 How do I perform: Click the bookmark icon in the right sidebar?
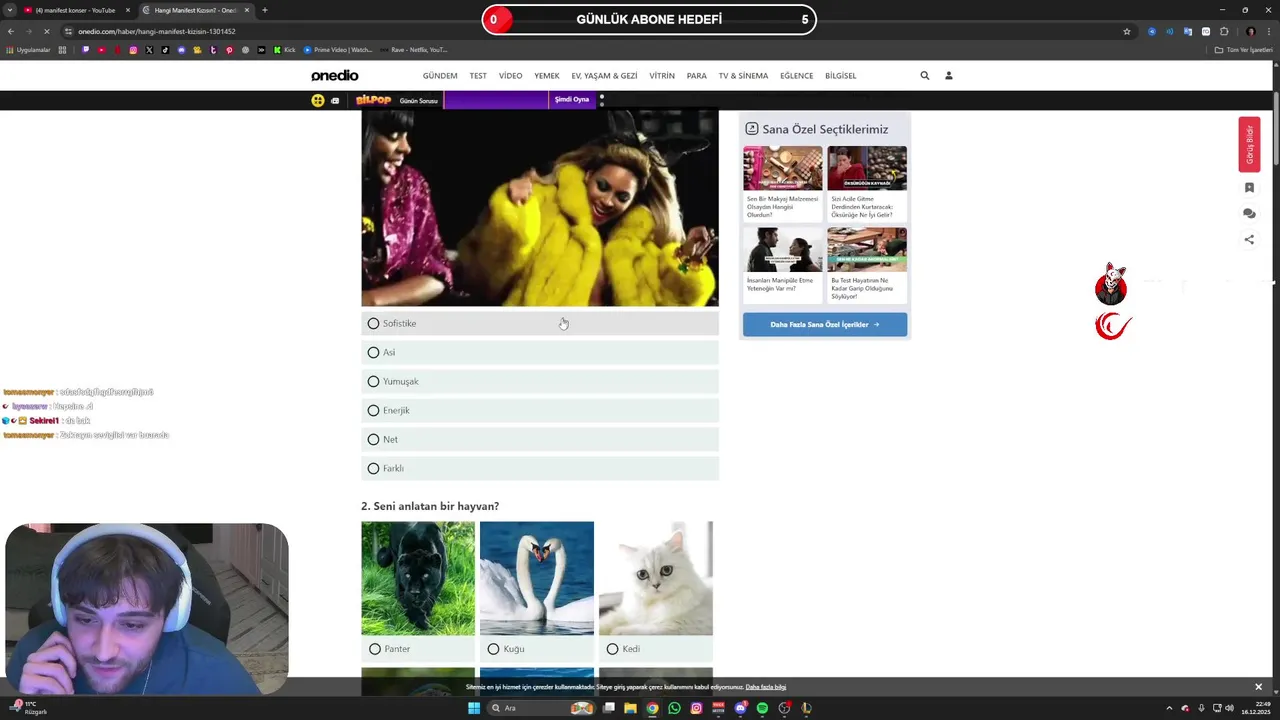[x=1249, y=187]
